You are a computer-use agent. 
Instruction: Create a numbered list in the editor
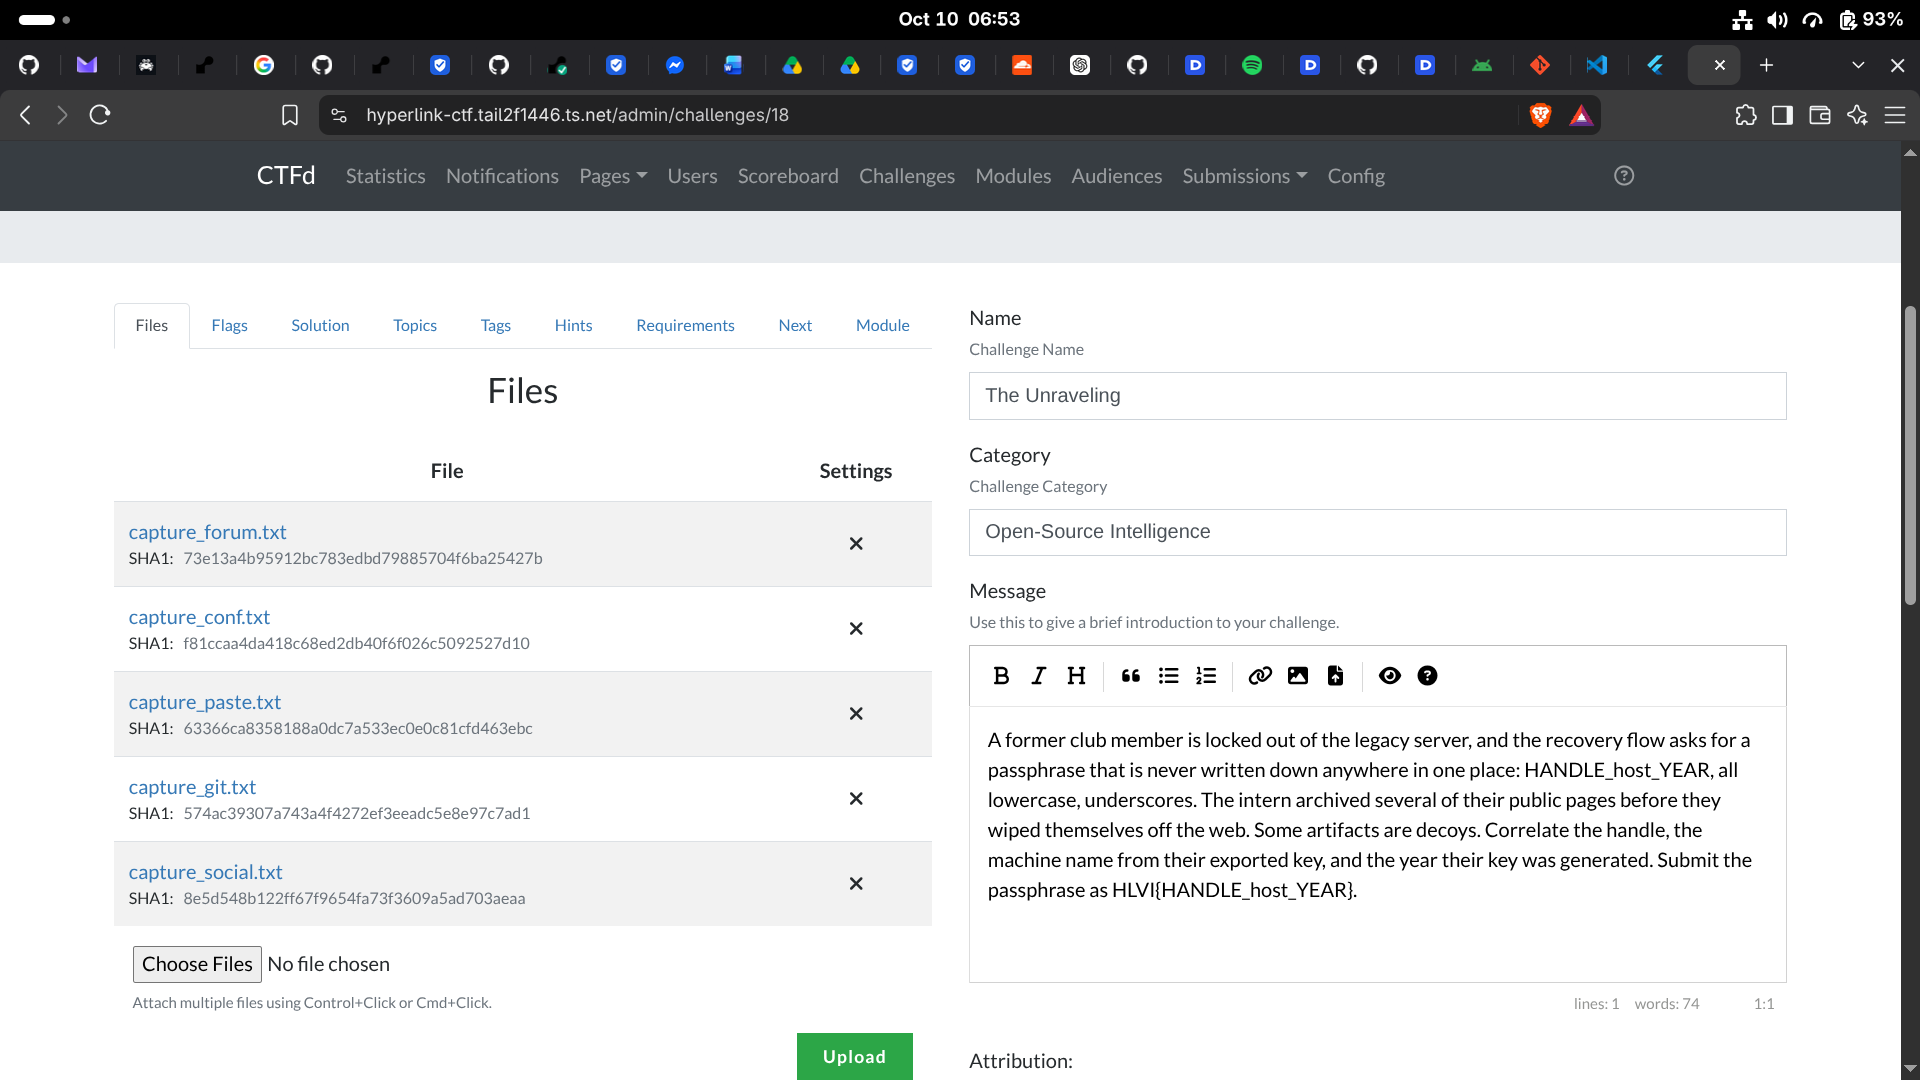click(x=1206, y=676)
